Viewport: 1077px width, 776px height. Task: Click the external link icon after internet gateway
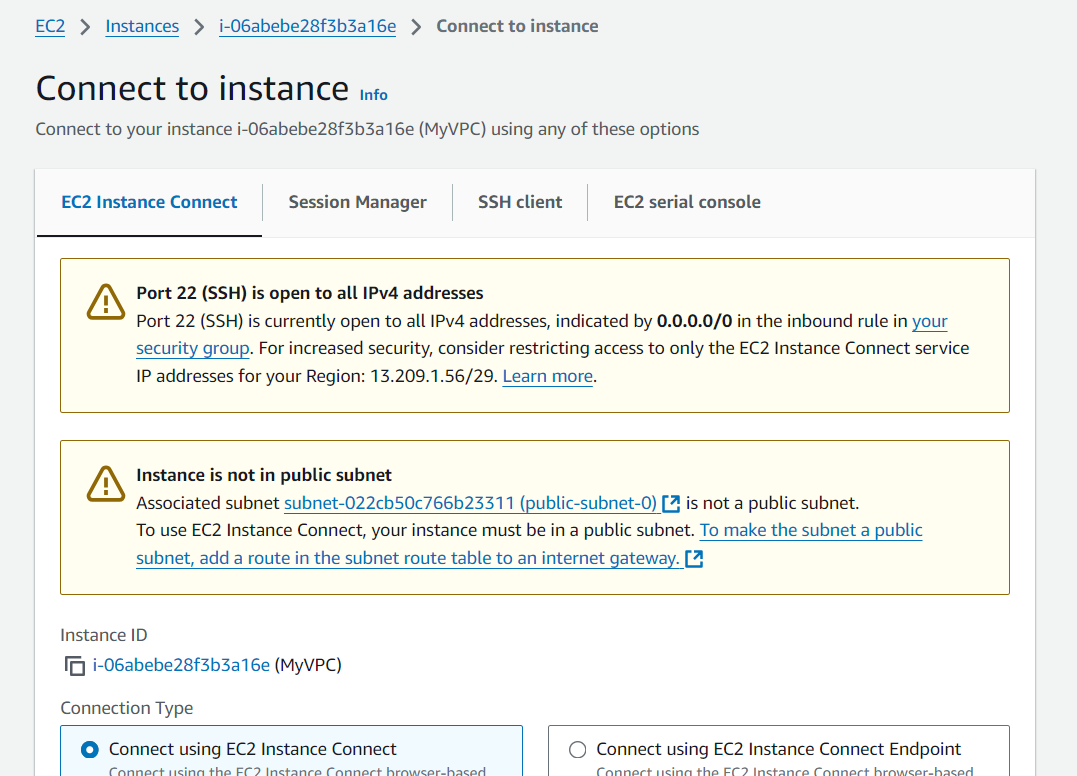694,558
